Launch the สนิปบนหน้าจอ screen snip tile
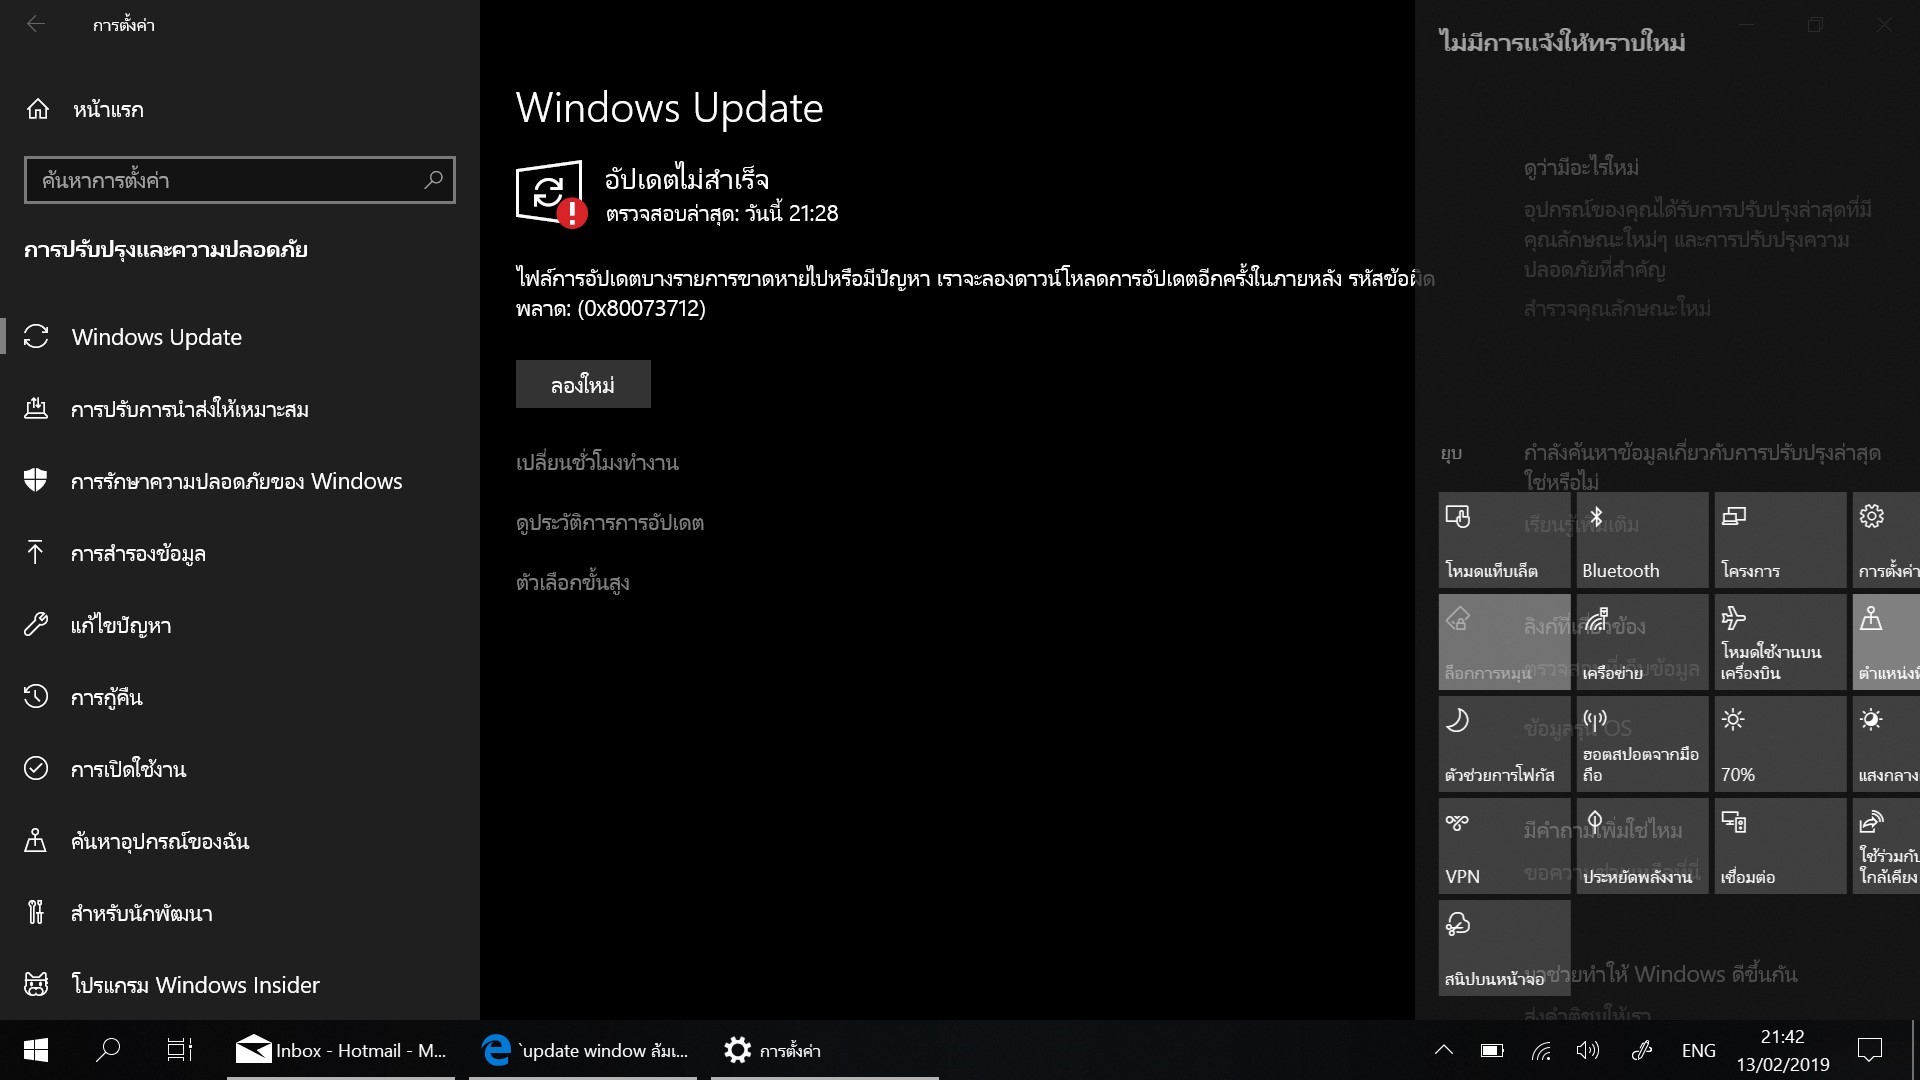The height and width of the screenshot is (1080, 1920). (1505, 948)
